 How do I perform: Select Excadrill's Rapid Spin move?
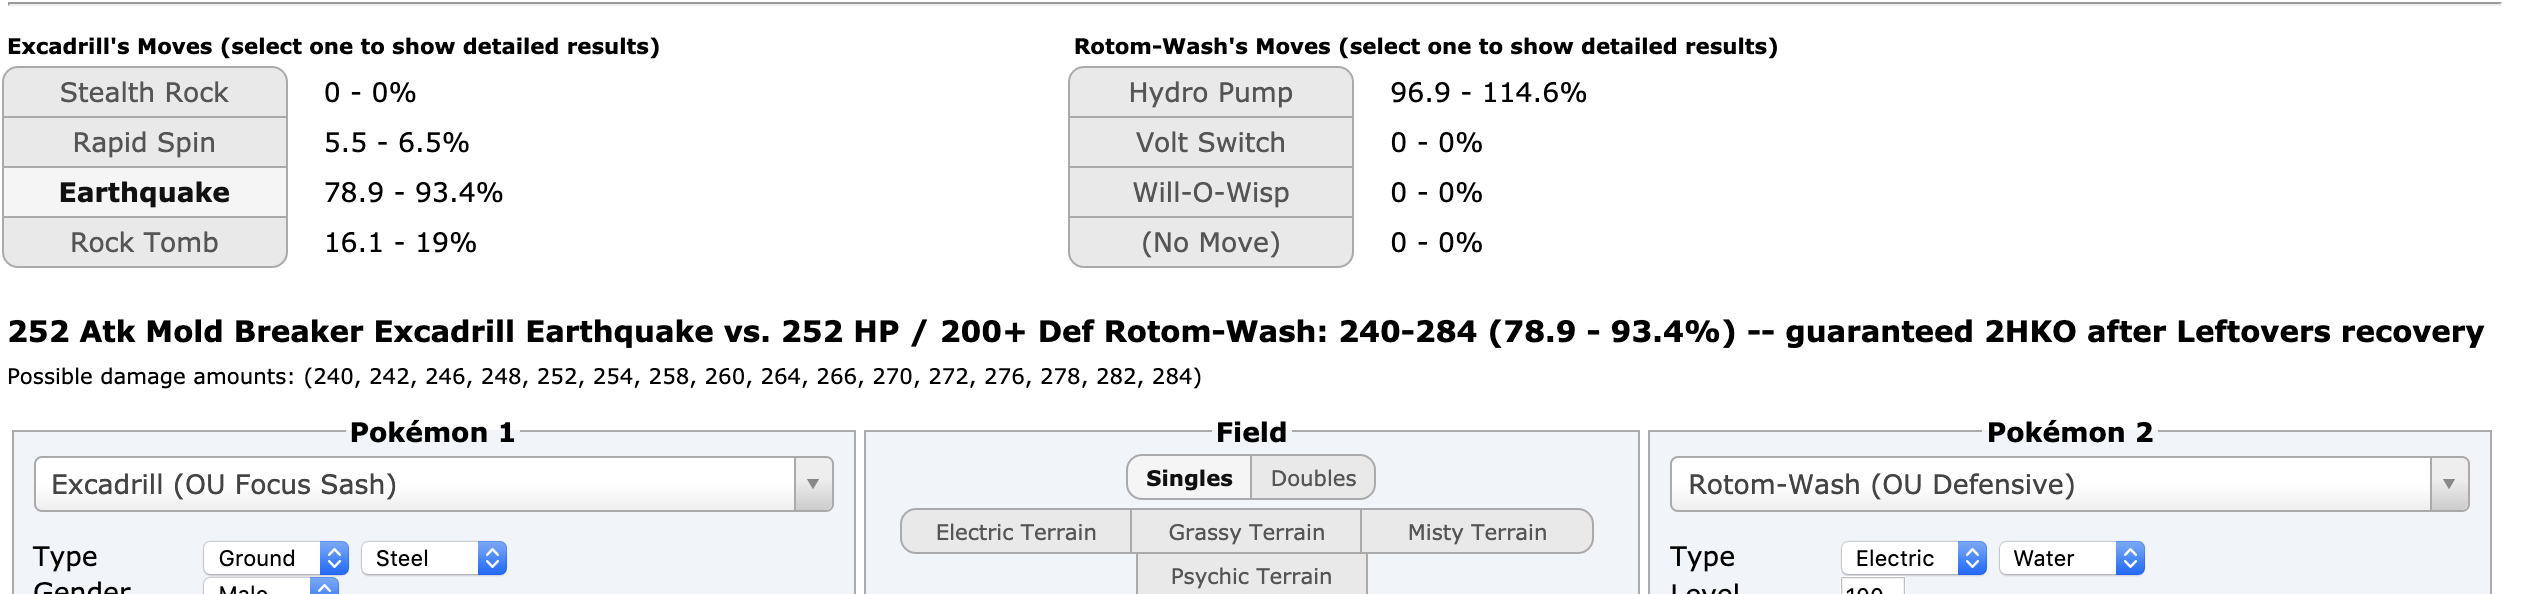(x=145, y=142)
